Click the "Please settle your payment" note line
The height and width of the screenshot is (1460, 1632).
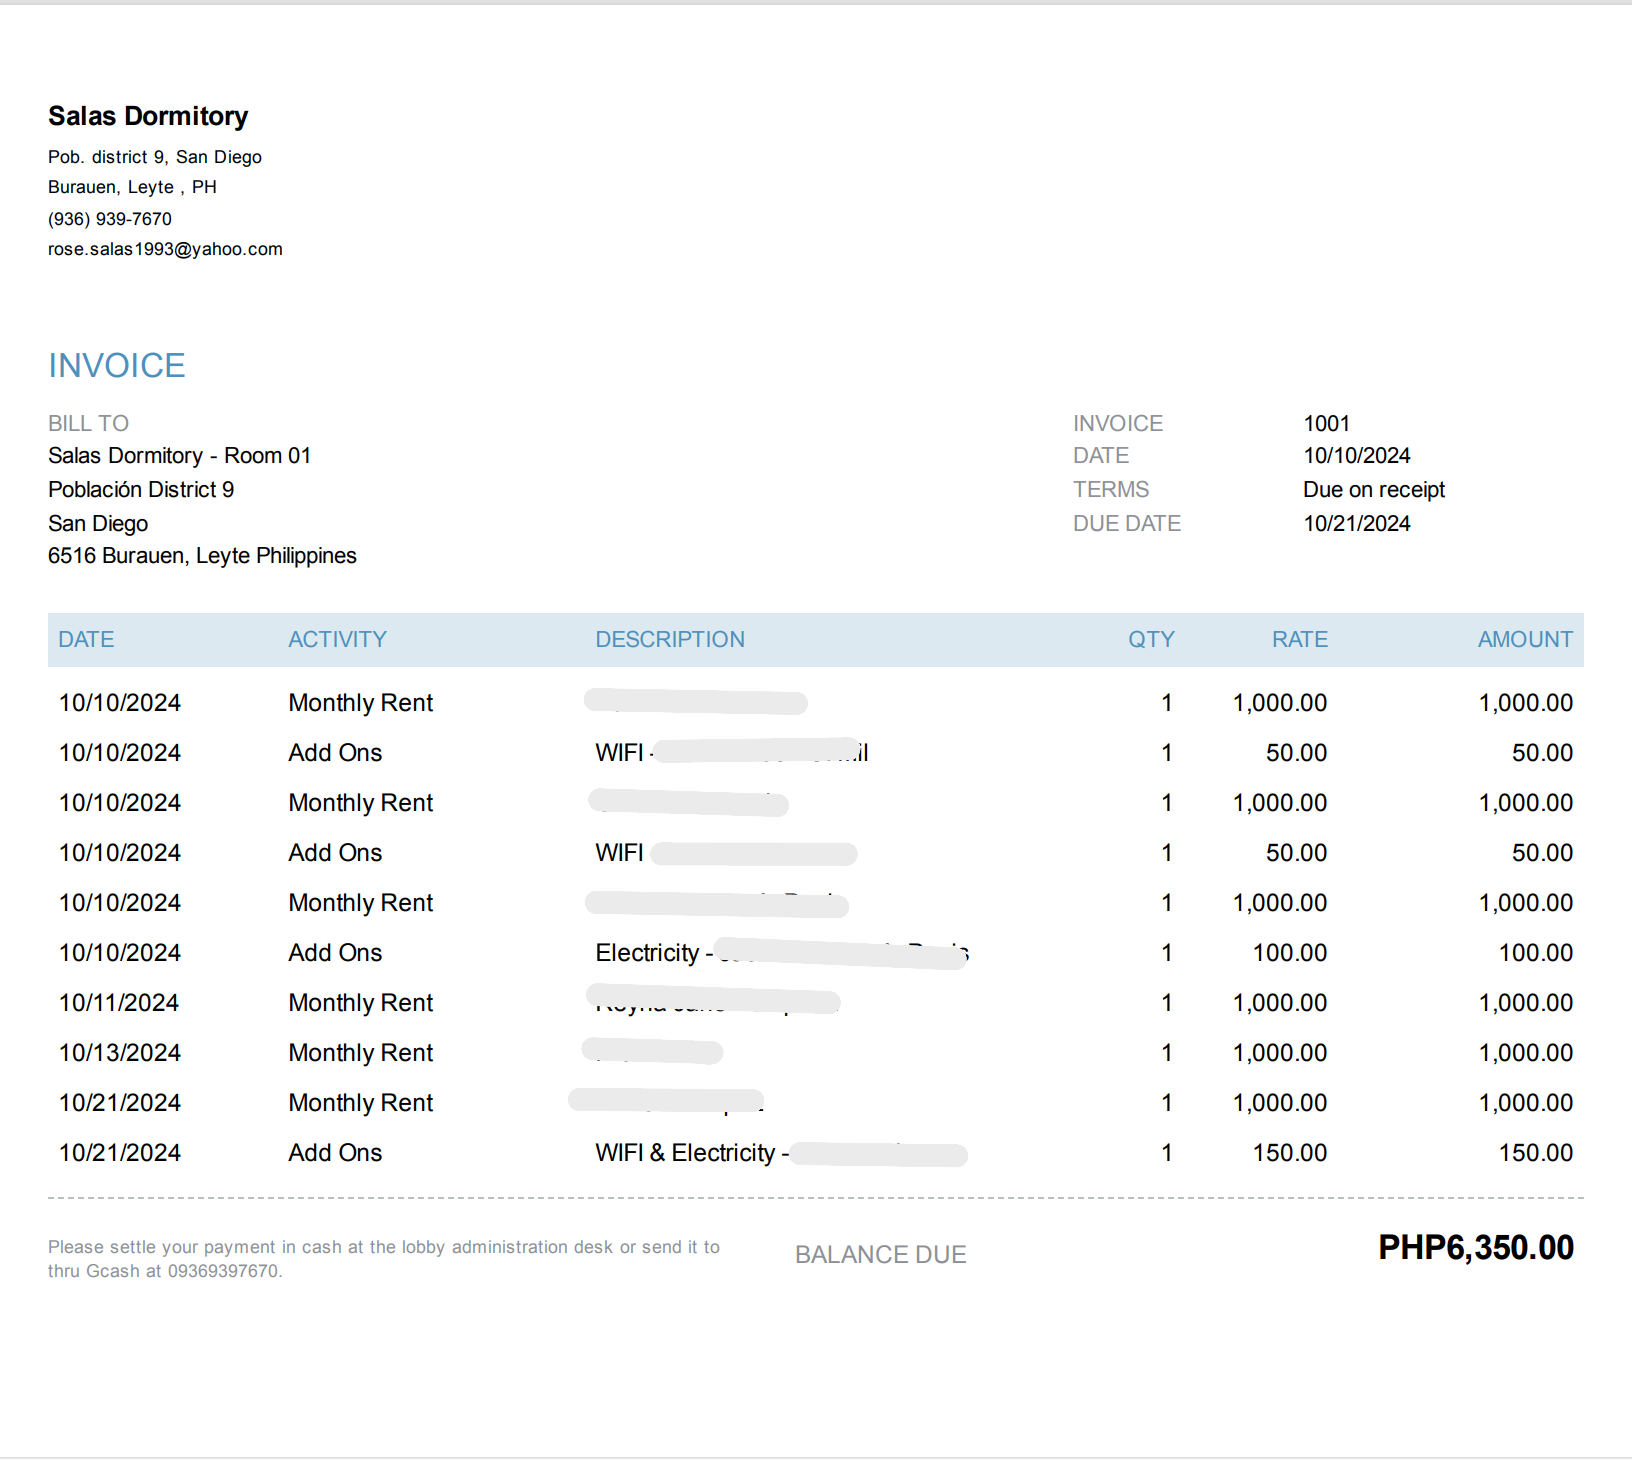point(384,1247)
